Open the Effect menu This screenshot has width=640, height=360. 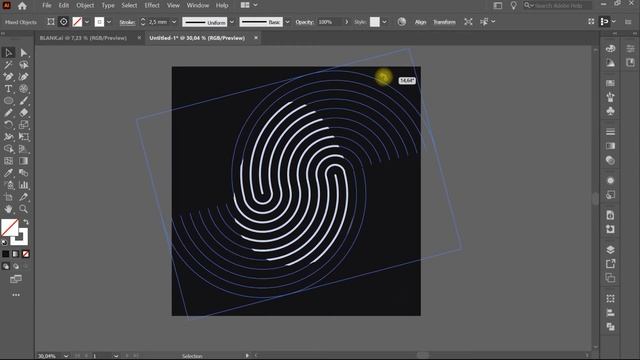152,5
